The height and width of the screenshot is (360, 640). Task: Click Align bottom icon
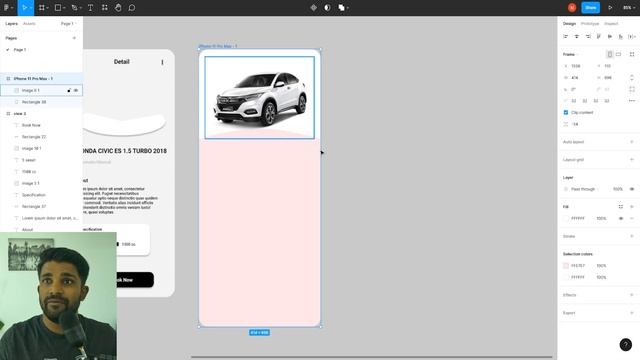click(x=620, y=37)
